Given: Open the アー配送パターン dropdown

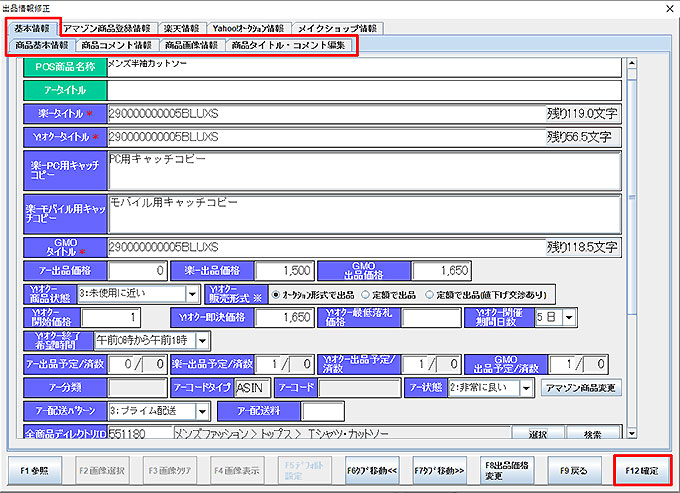Looking at the screenshot, I should (201, 411).
